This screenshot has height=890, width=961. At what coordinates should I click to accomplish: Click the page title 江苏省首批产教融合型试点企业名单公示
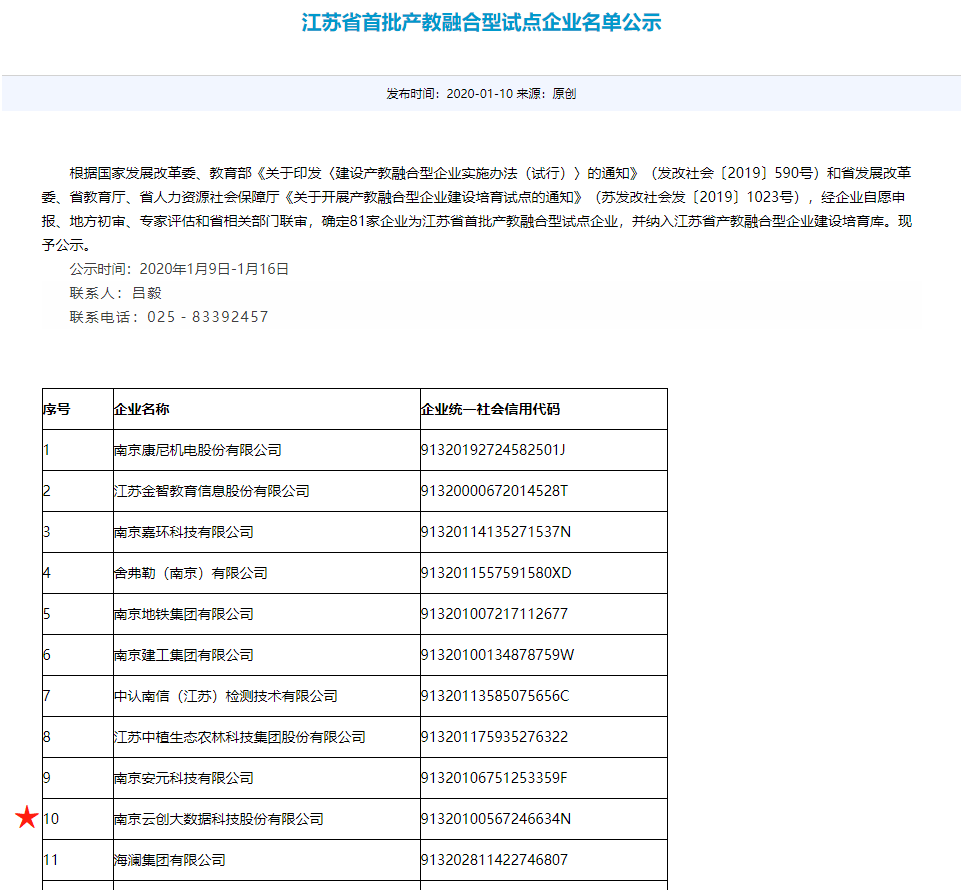481,23
